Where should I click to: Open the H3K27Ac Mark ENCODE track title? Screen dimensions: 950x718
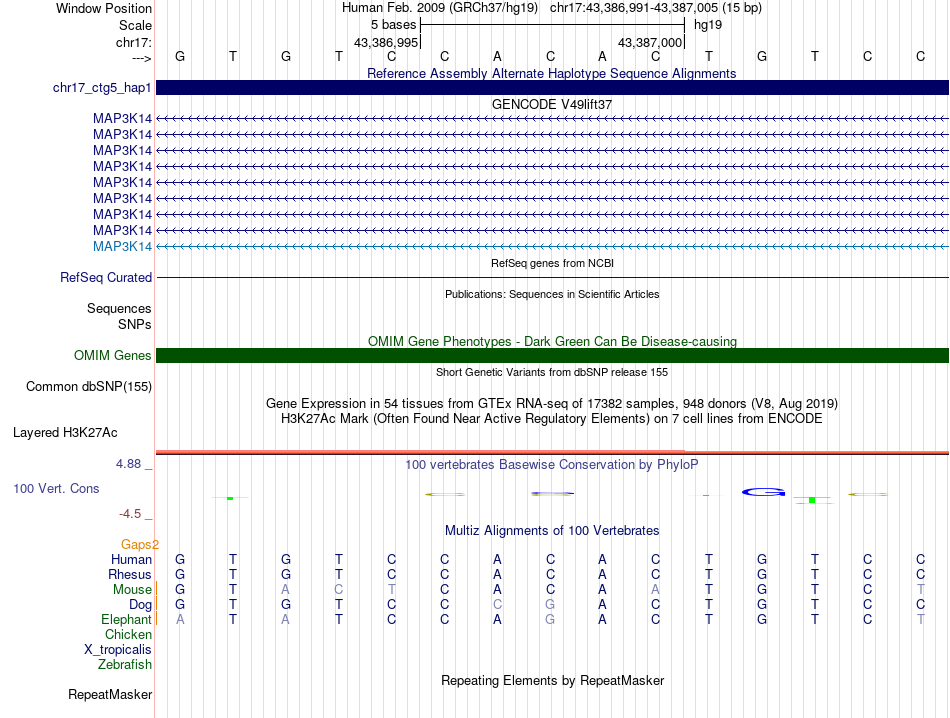pos(552,419)
